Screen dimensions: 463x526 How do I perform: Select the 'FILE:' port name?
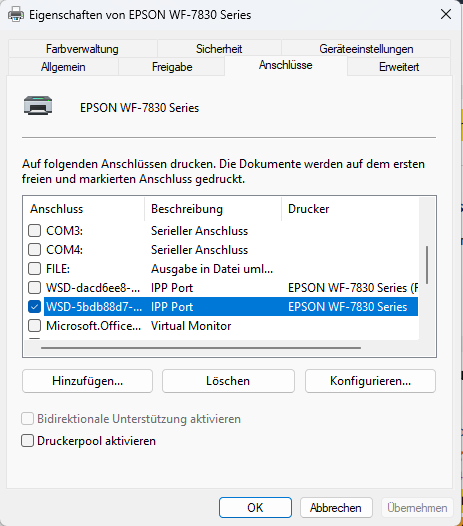point(58,269)
